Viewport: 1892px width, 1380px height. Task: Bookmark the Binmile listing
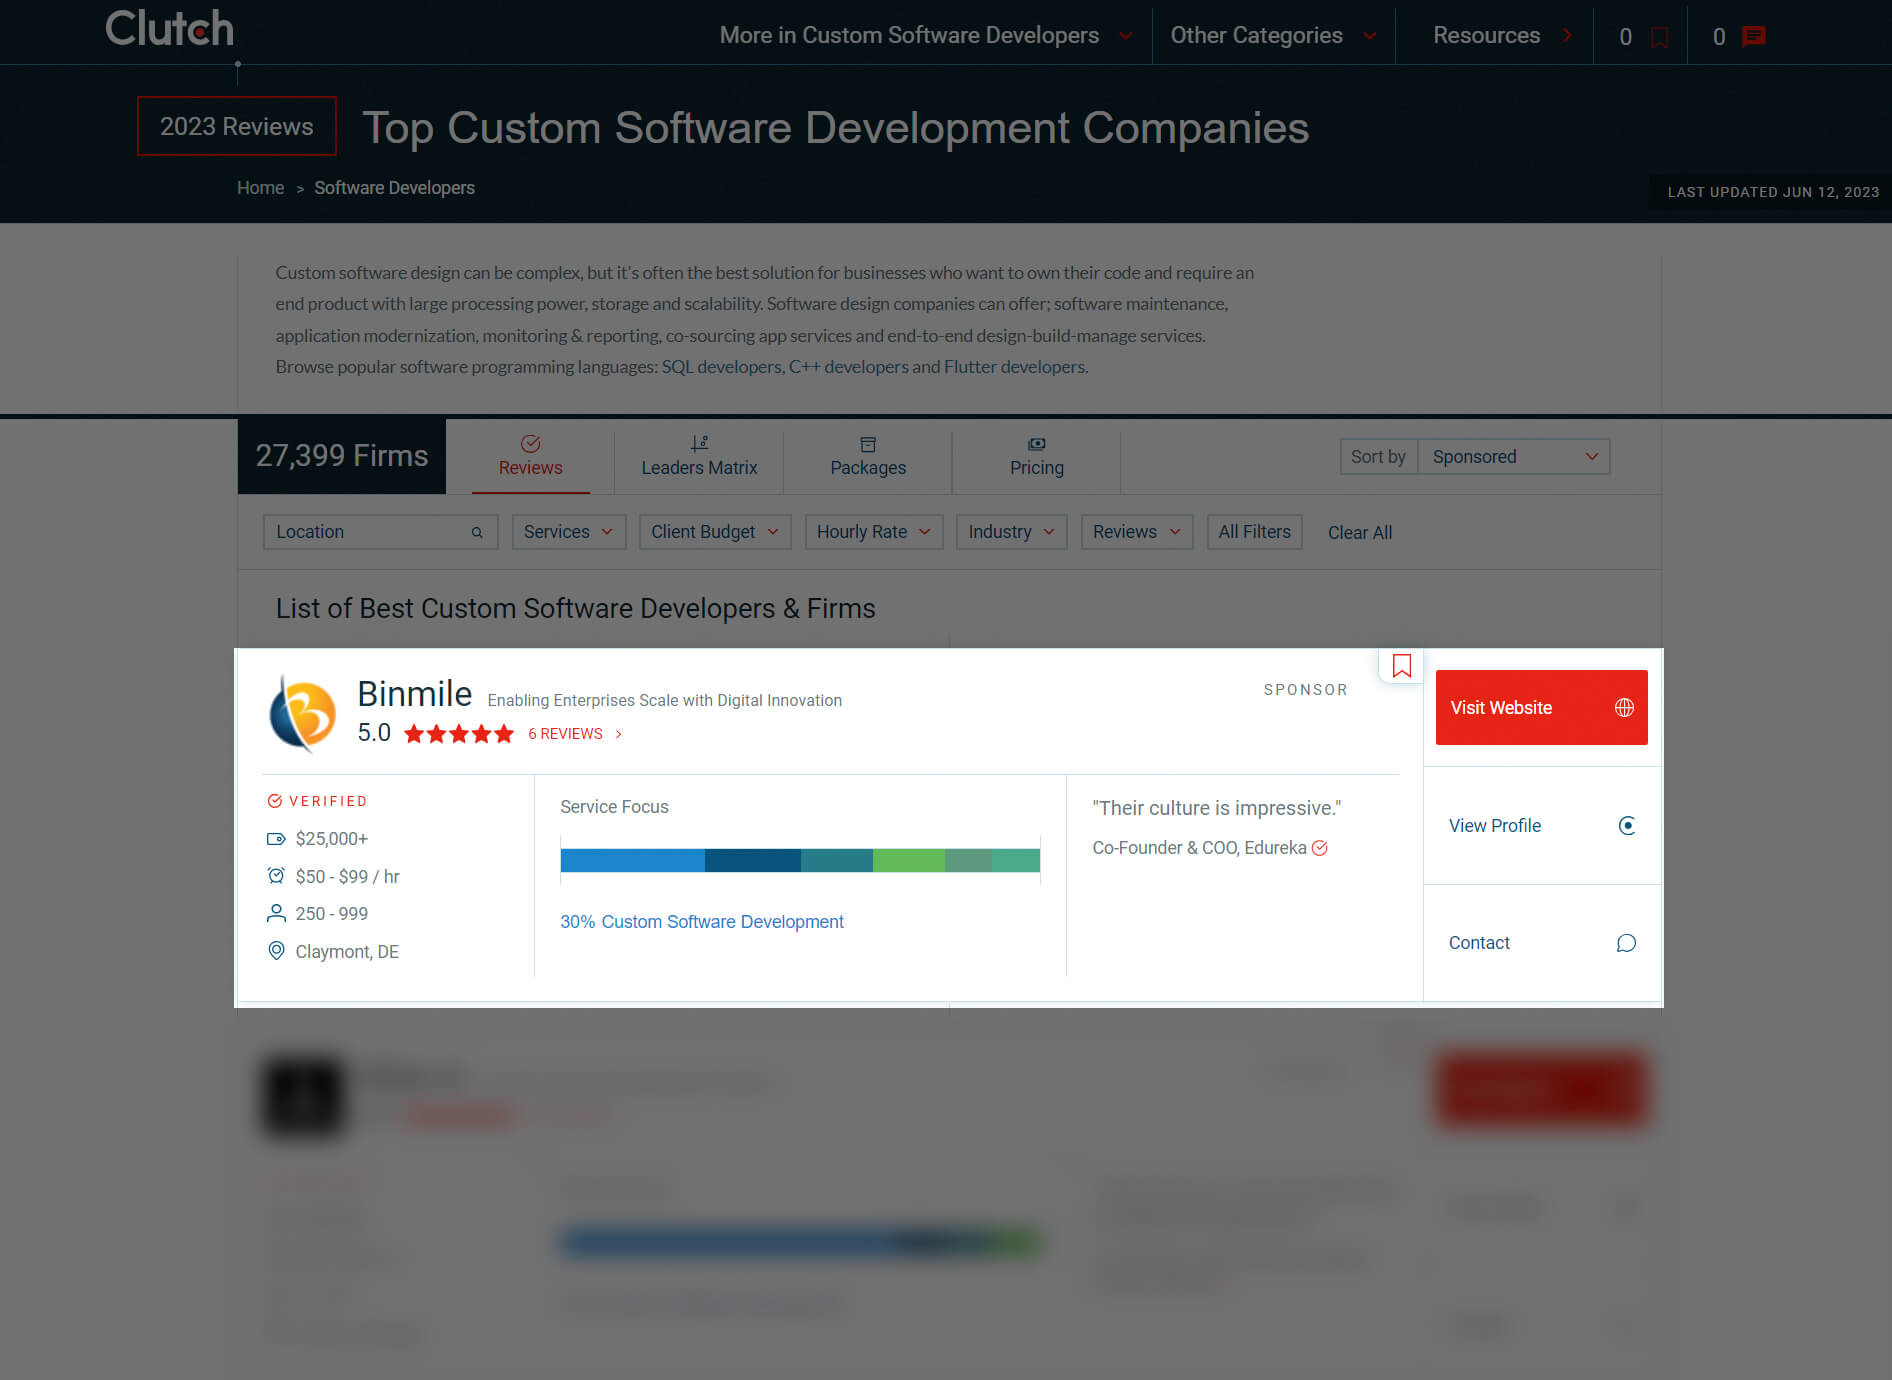click(x=1402, y=666)
